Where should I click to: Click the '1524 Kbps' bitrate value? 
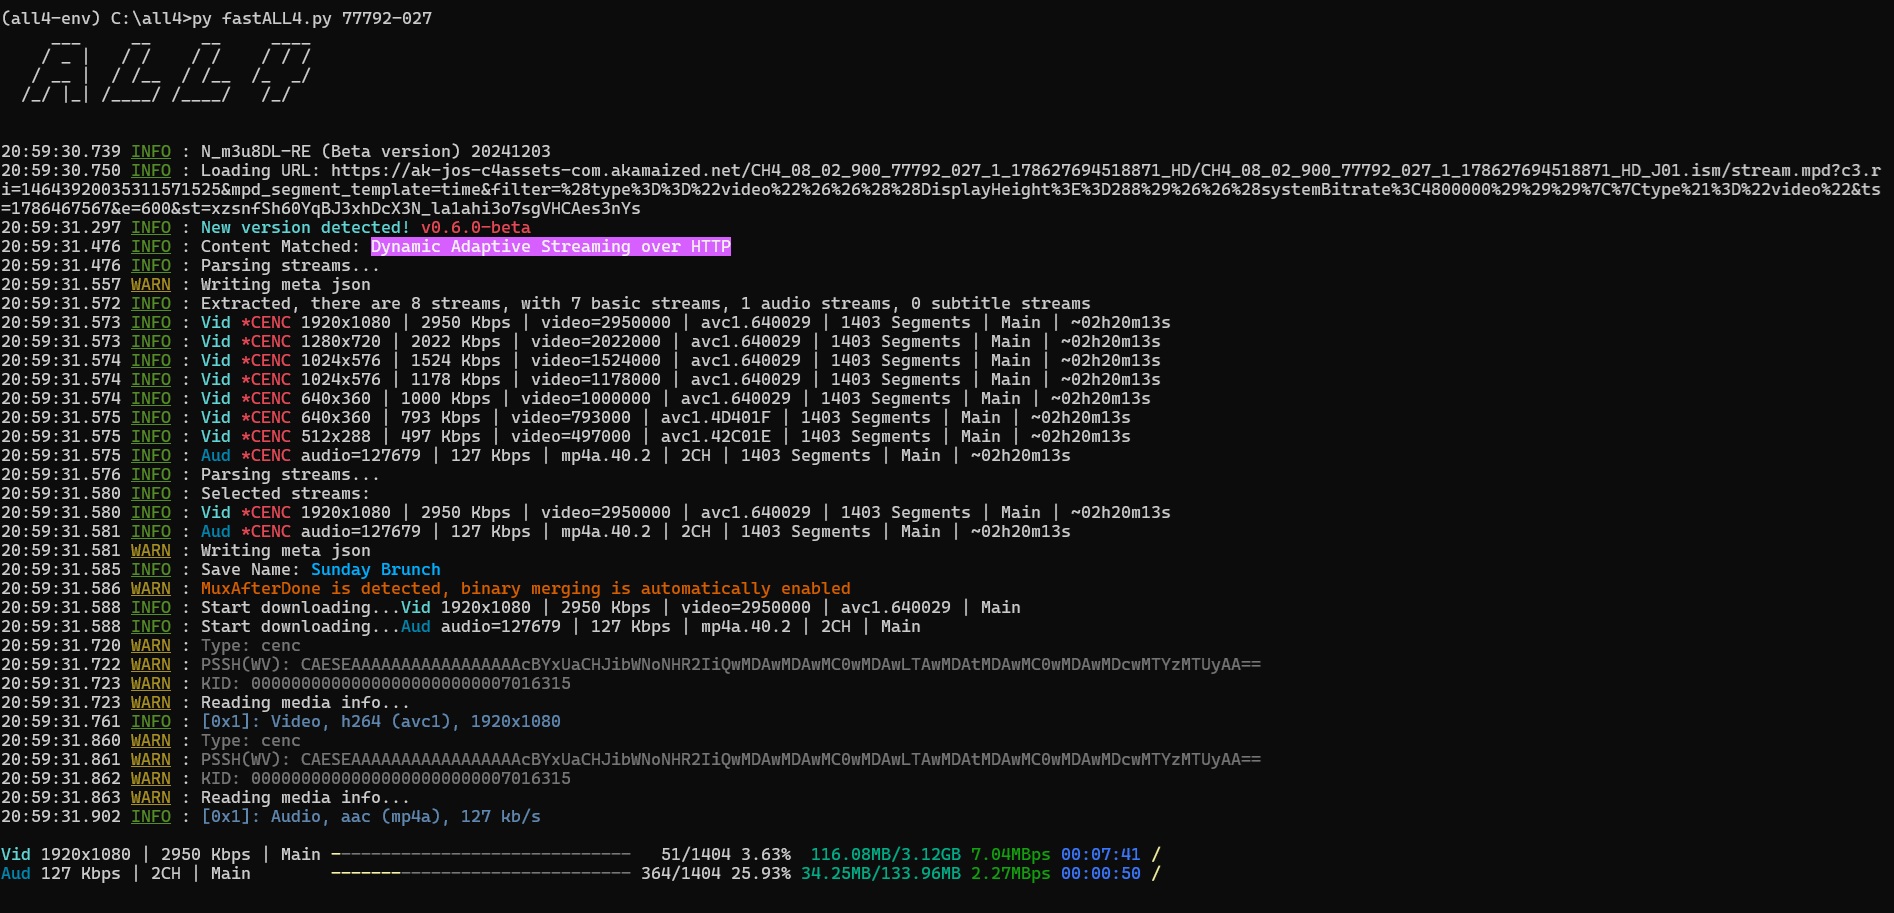pos(456,361)
